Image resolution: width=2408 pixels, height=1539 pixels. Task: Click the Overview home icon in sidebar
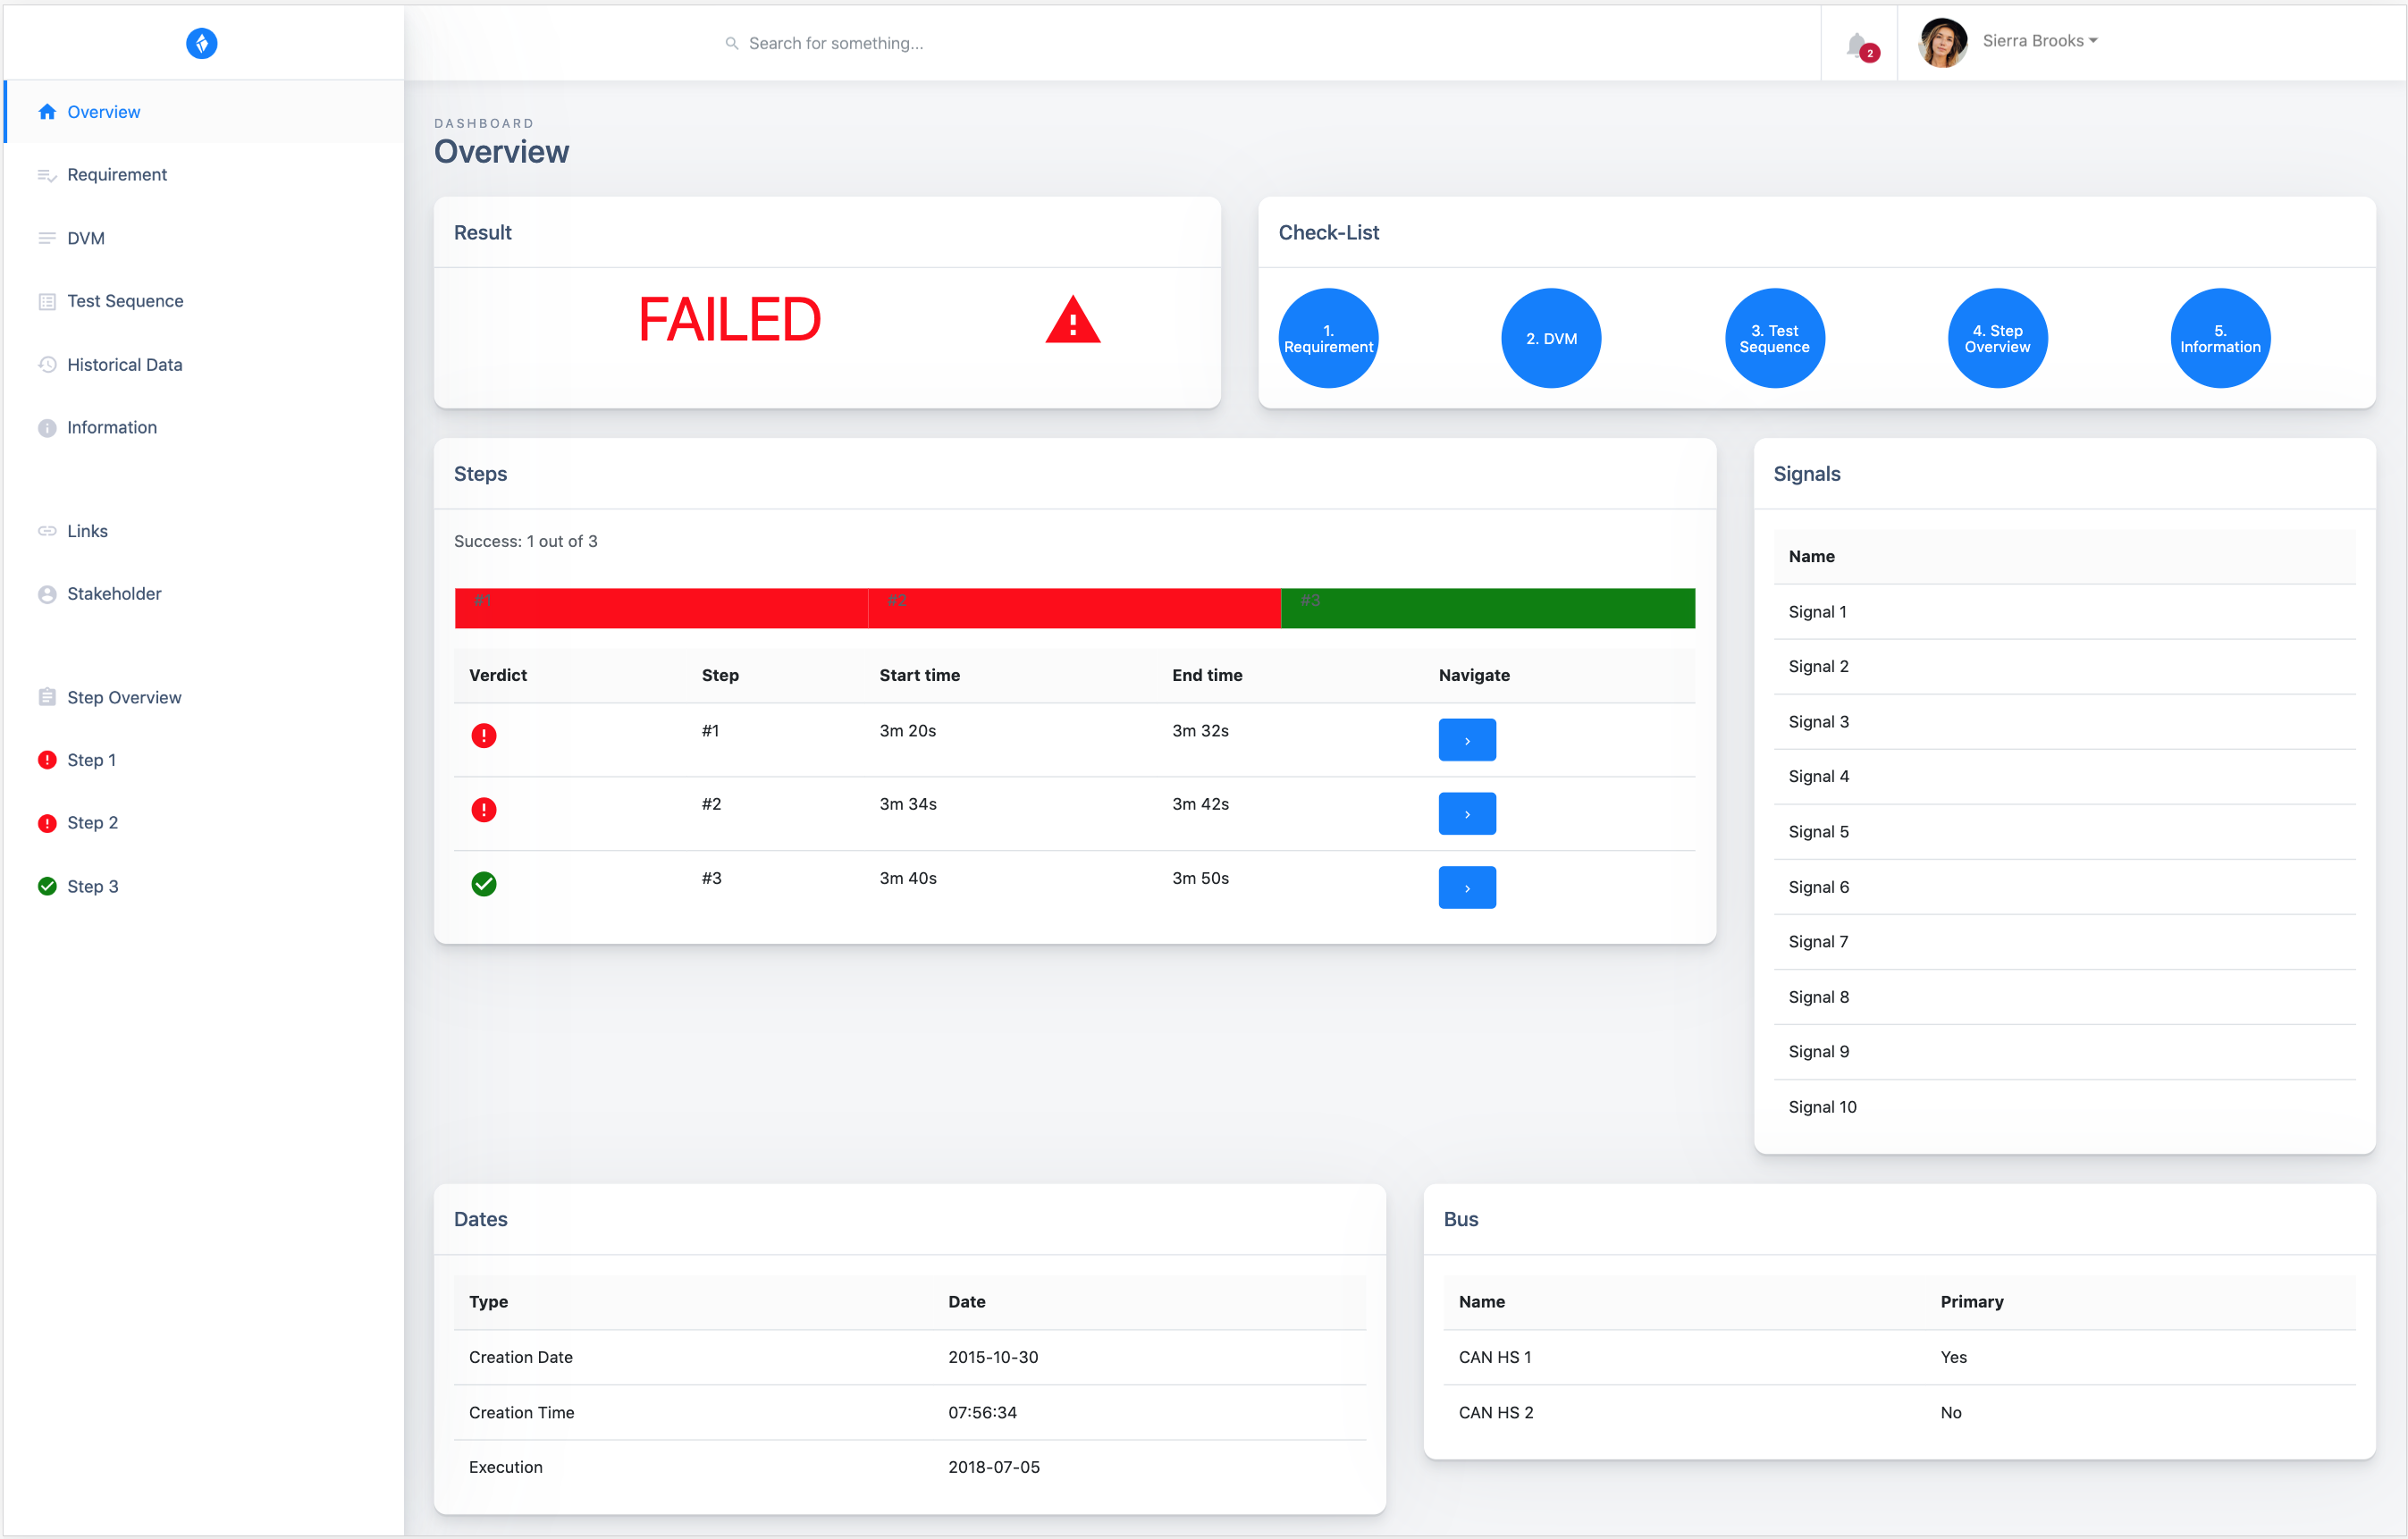(x=47, y=112)
